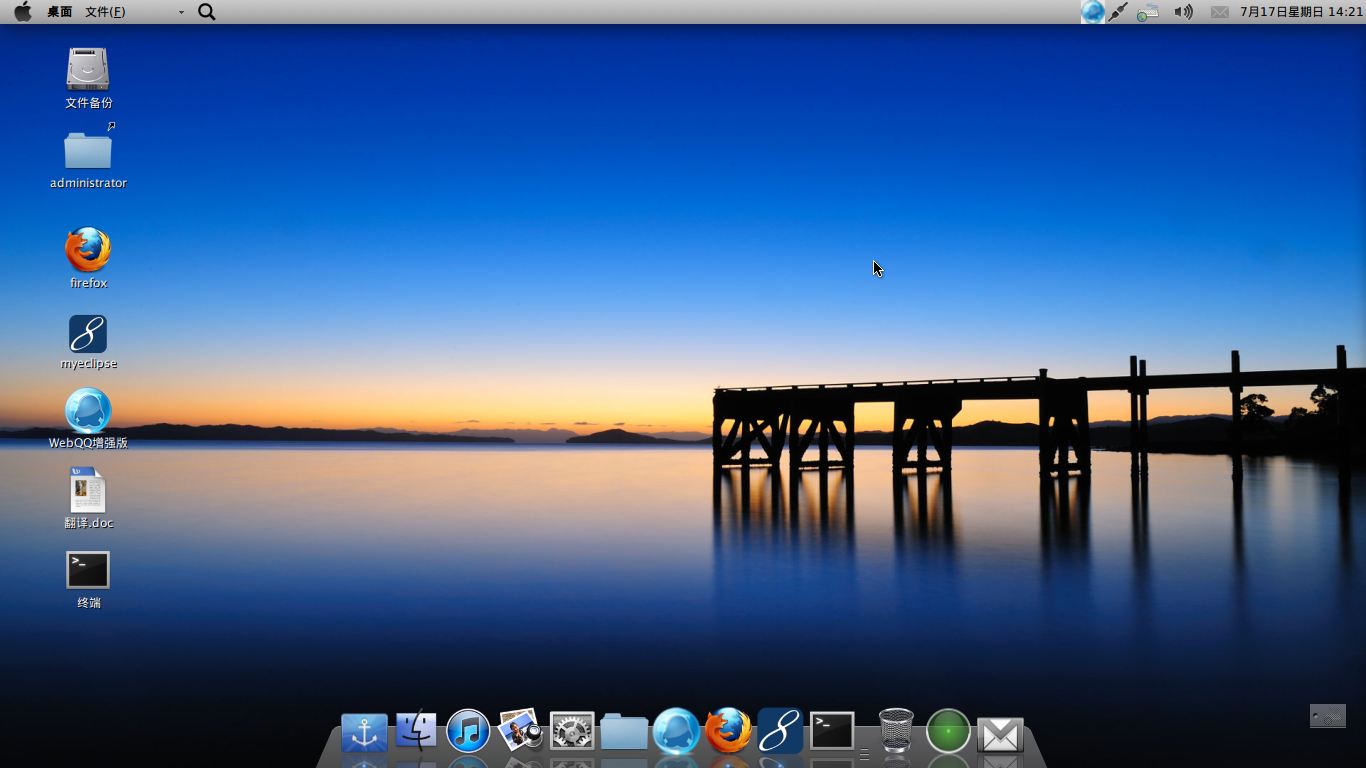Viewport: 1366px width, 768px height.
Task: Launch Firefox from the dock
Action: pyautogui.click(x=728, y=730)
